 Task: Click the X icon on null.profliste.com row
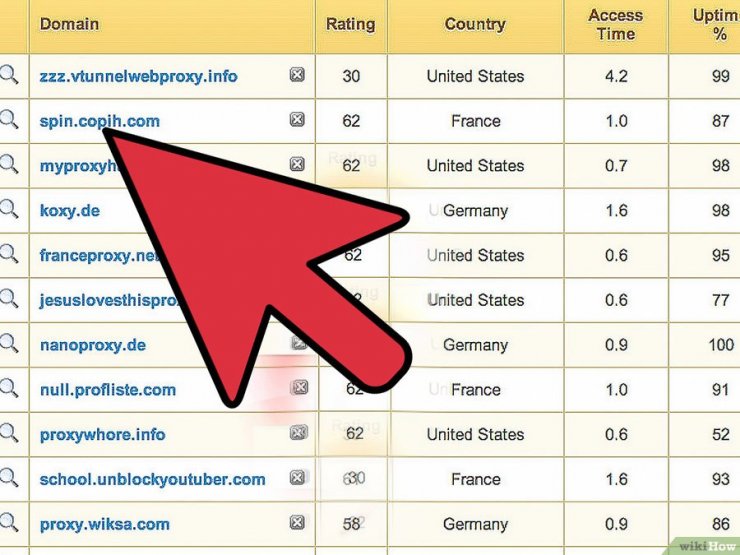coord(300,387)
